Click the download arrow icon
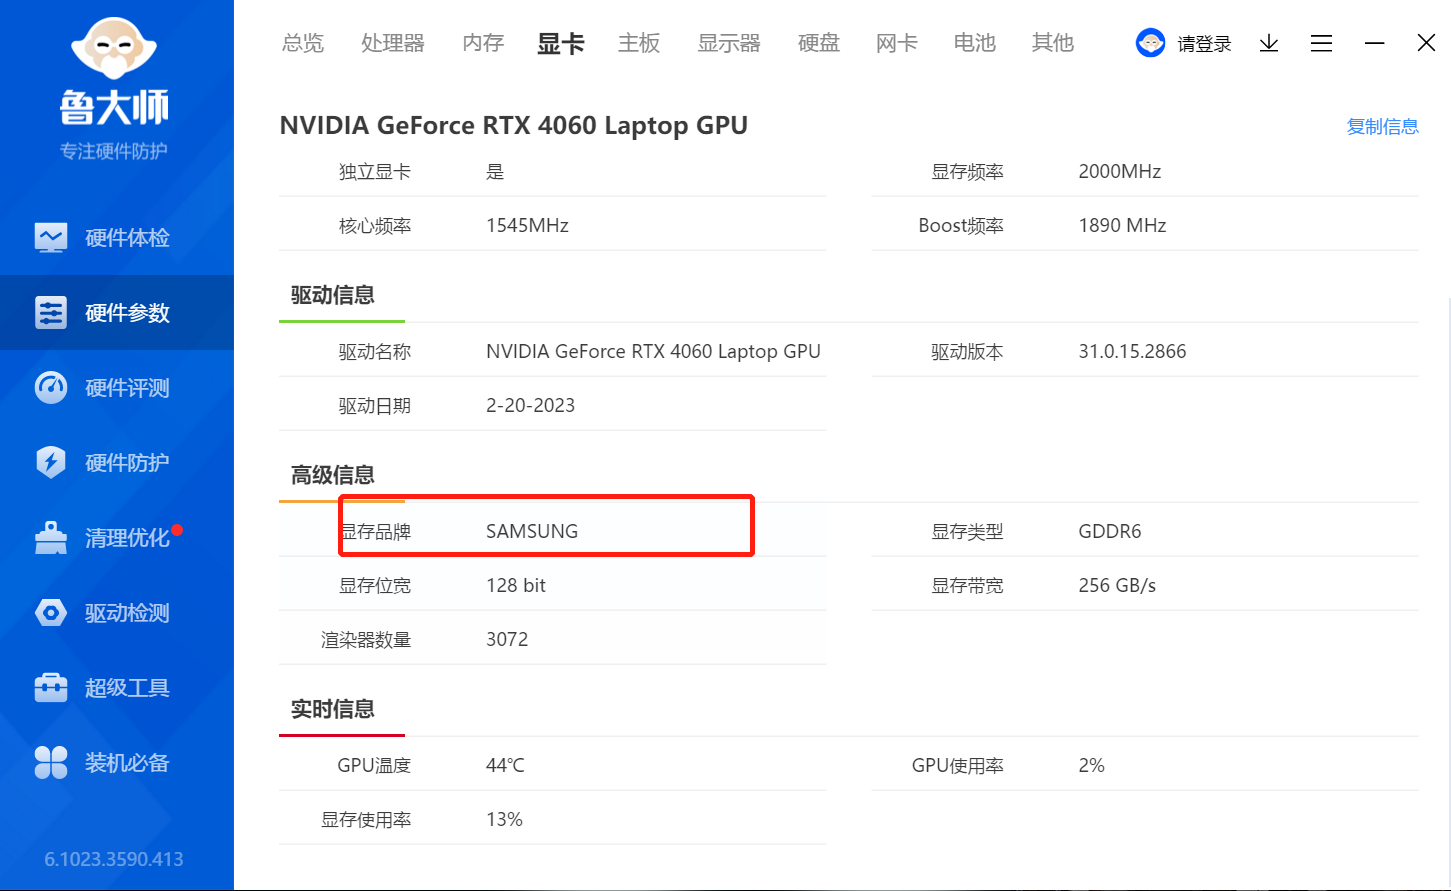The height and width of the screenshot is (891, 1451). [x=1269, y=43]
